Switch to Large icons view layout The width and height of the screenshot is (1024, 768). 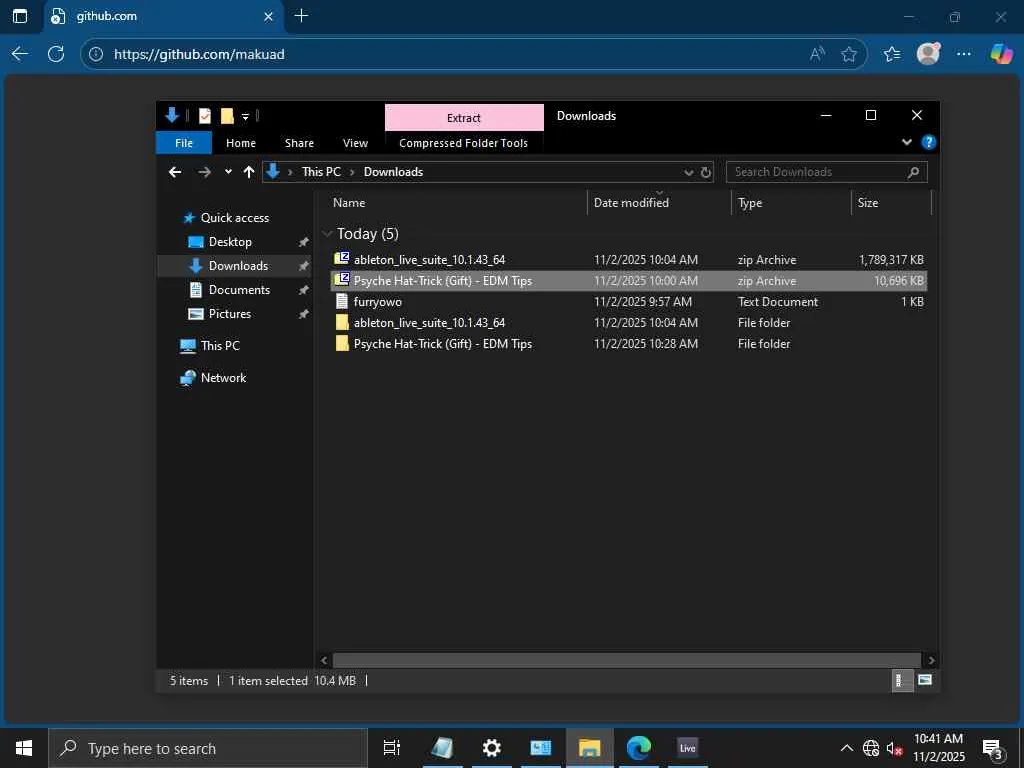point(925,680)
